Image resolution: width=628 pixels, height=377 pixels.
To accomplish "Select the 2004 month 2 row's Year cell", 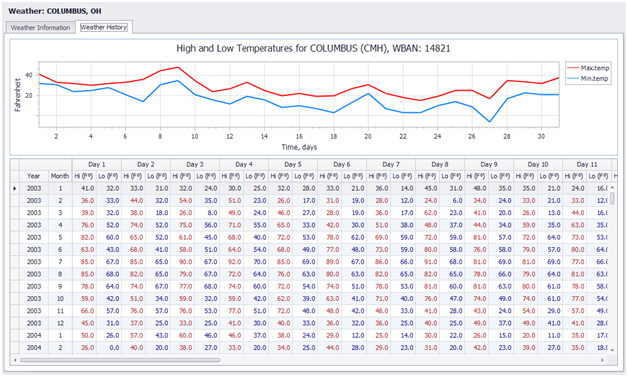I will (x=34, y=348).
